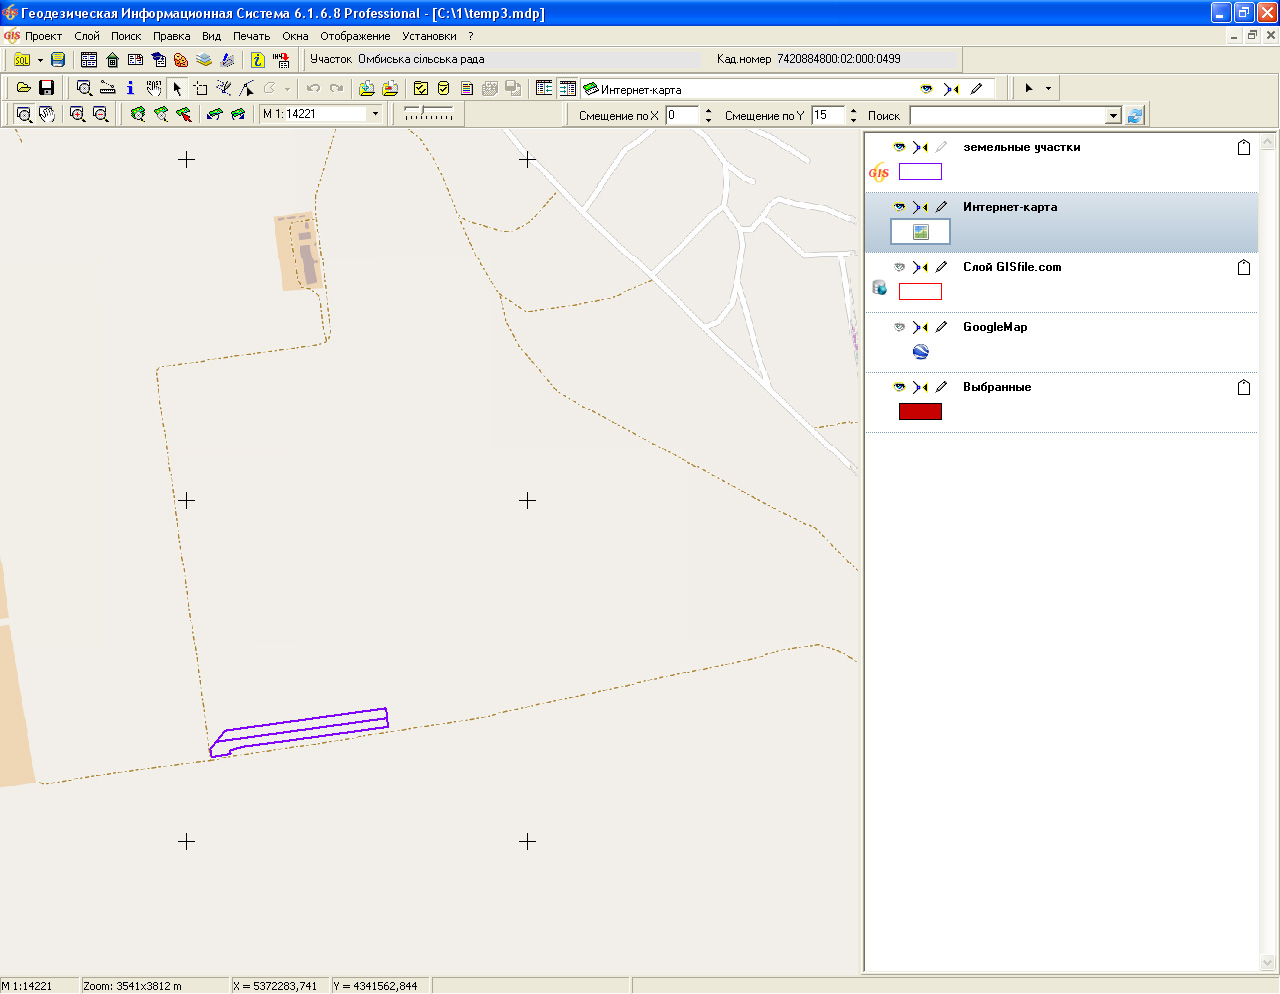Open dropdown arrow next to the greyed shape tool
This screenshot has height=994, width=1280.
coord(287,88)
